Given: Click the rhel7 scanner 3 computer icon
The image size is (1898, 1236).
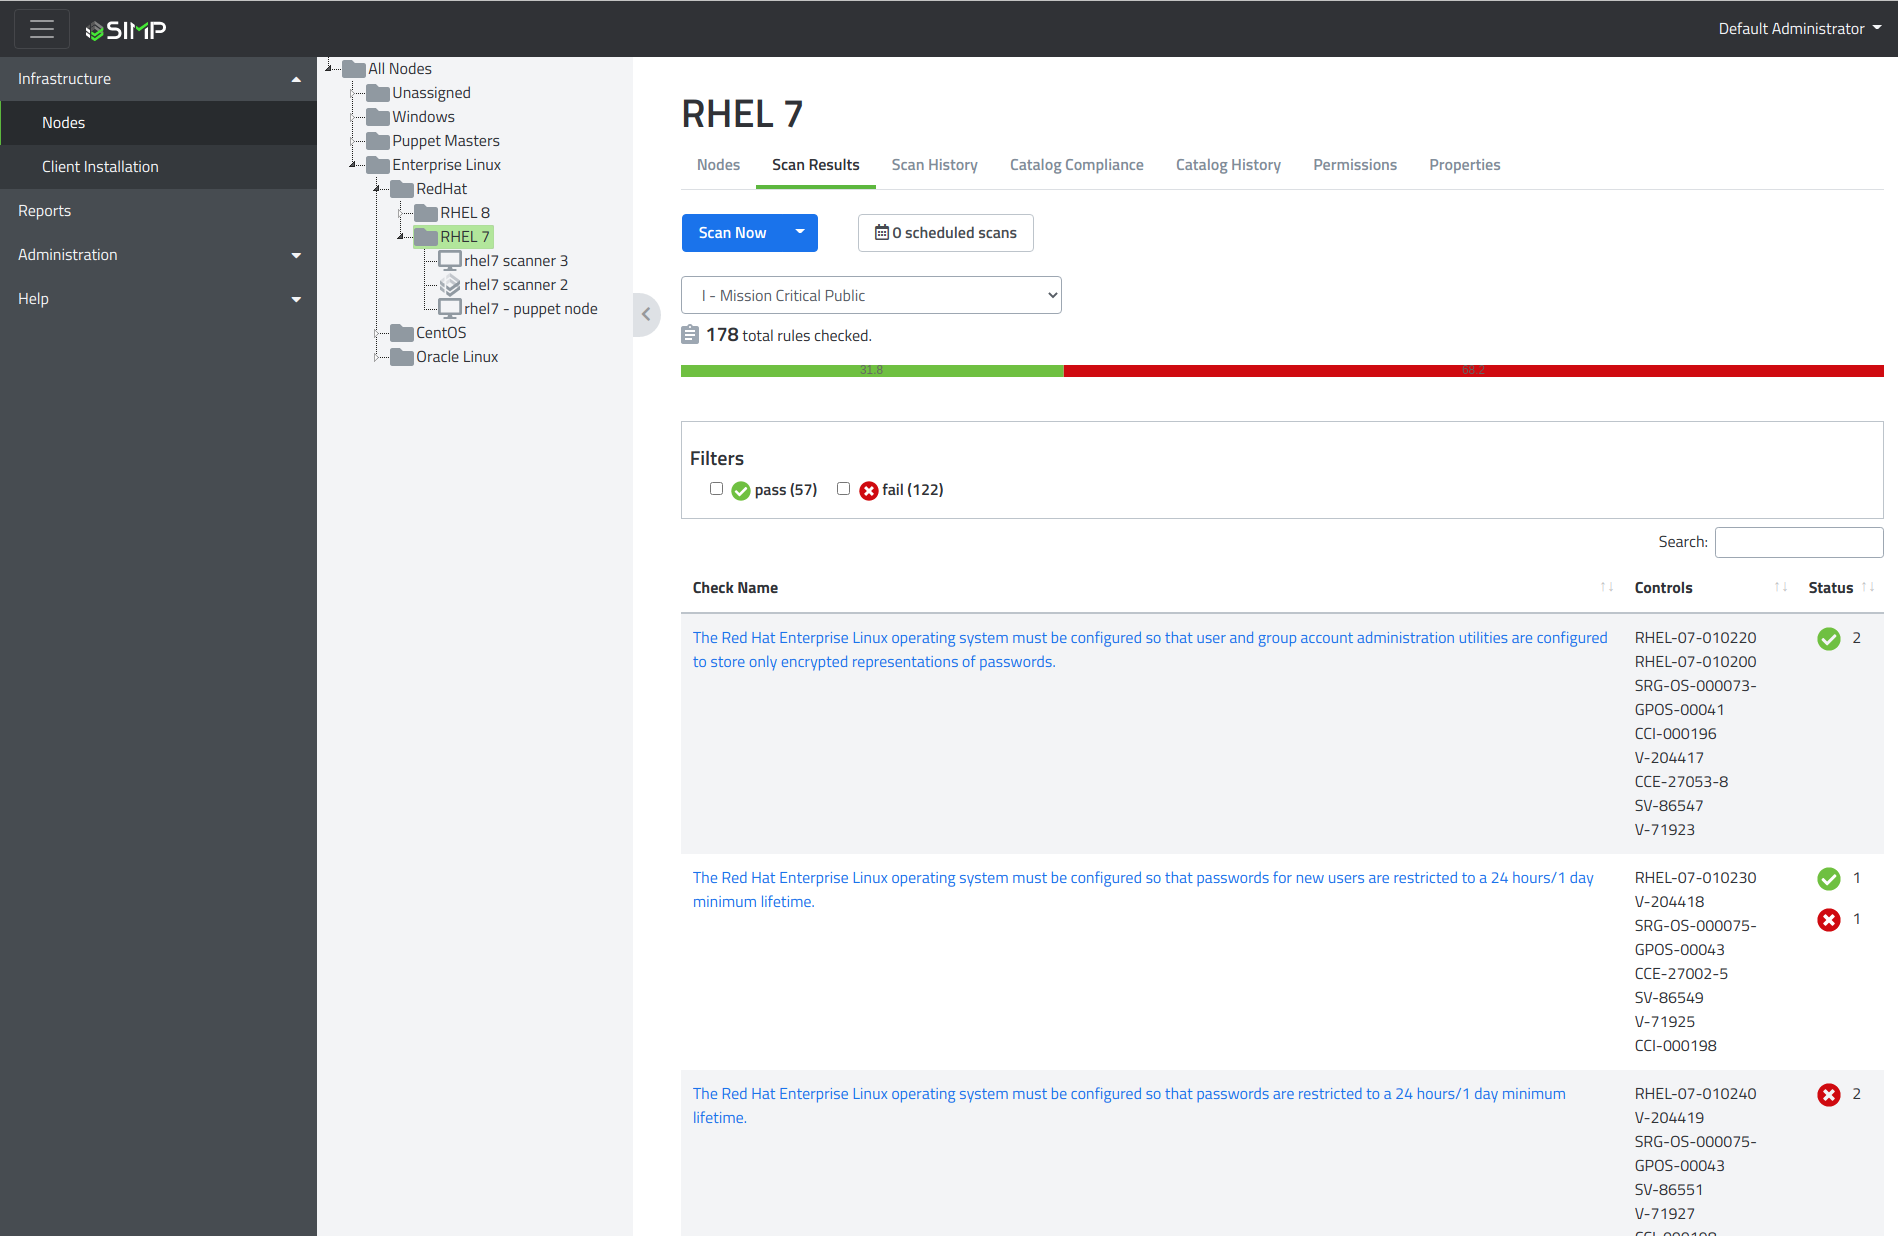Looking at the screenshot, I should pos(450,261).
